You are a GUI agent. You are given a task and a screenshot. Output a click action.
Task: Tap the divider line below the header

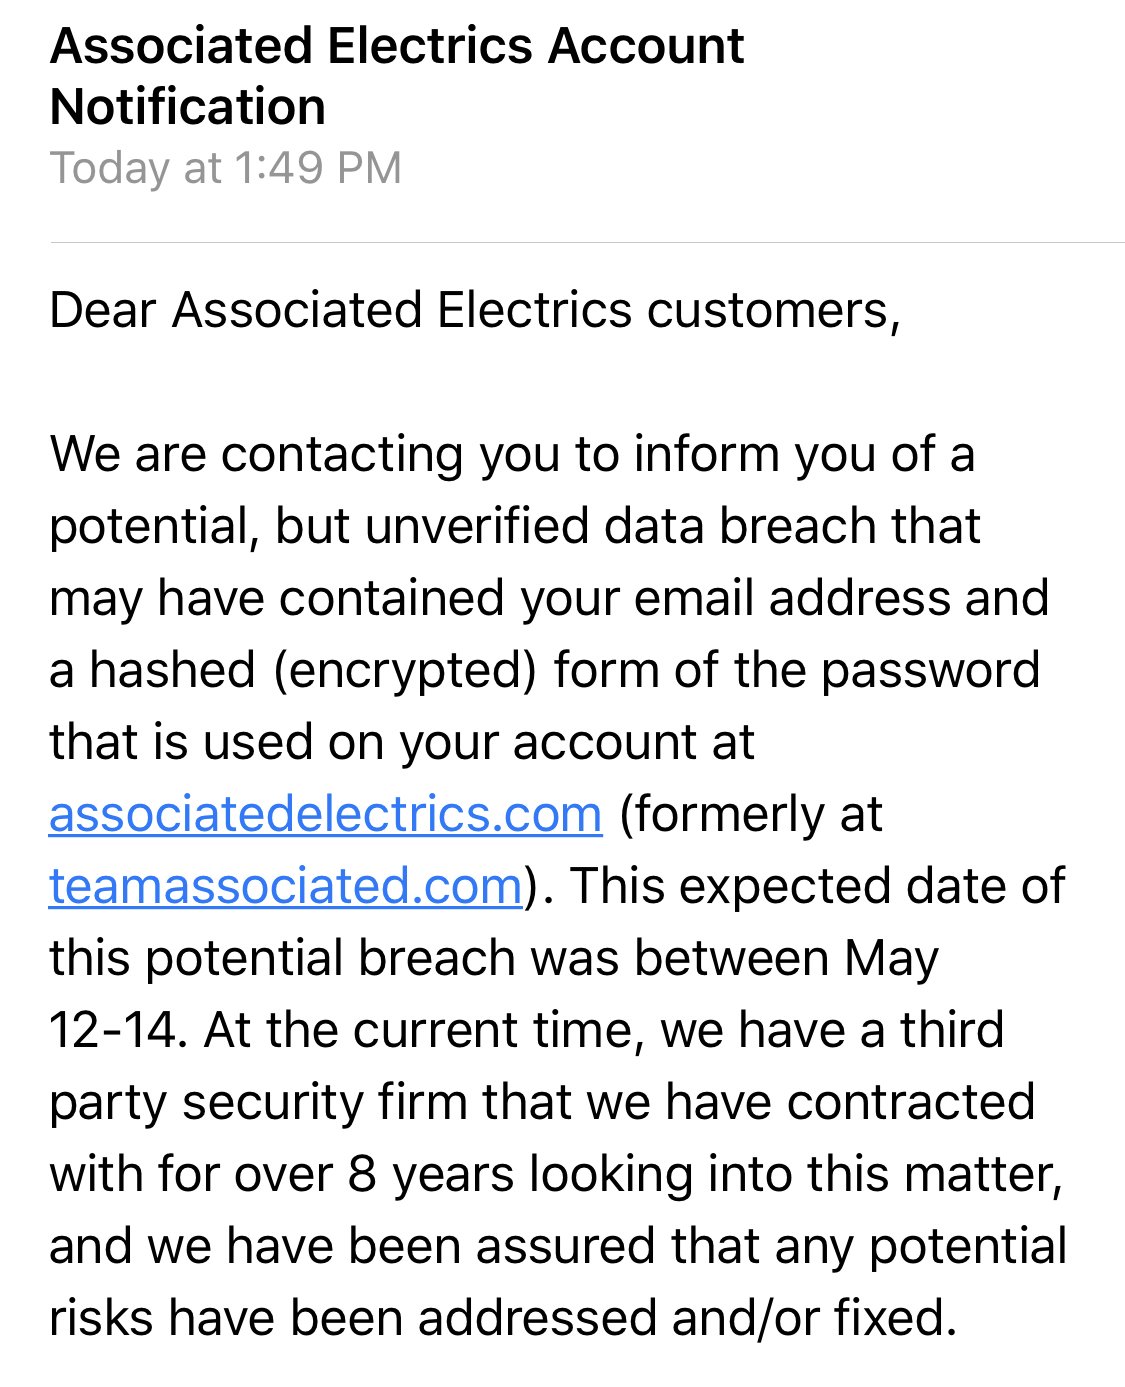pos(587,242)
